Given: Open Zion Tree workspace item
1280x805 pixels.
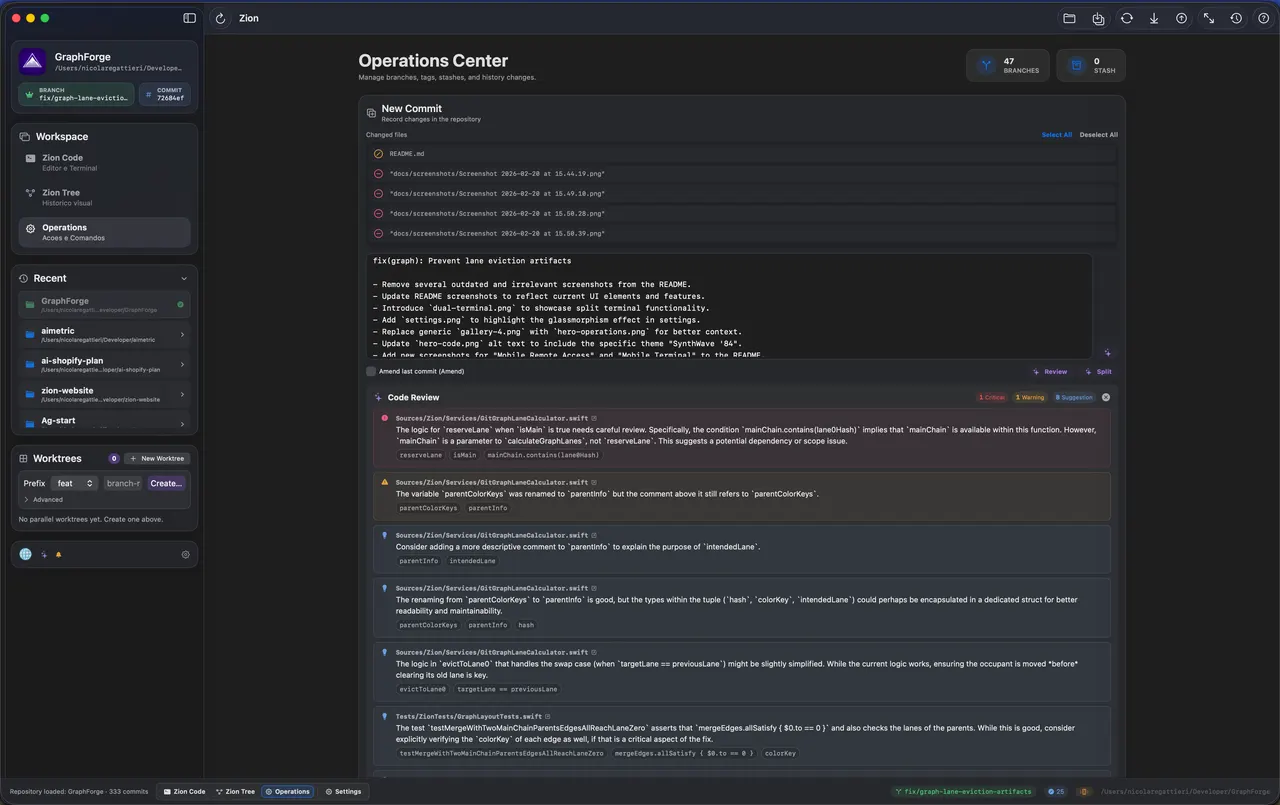Looking at the screenshot, I should [x=104, y=197].
